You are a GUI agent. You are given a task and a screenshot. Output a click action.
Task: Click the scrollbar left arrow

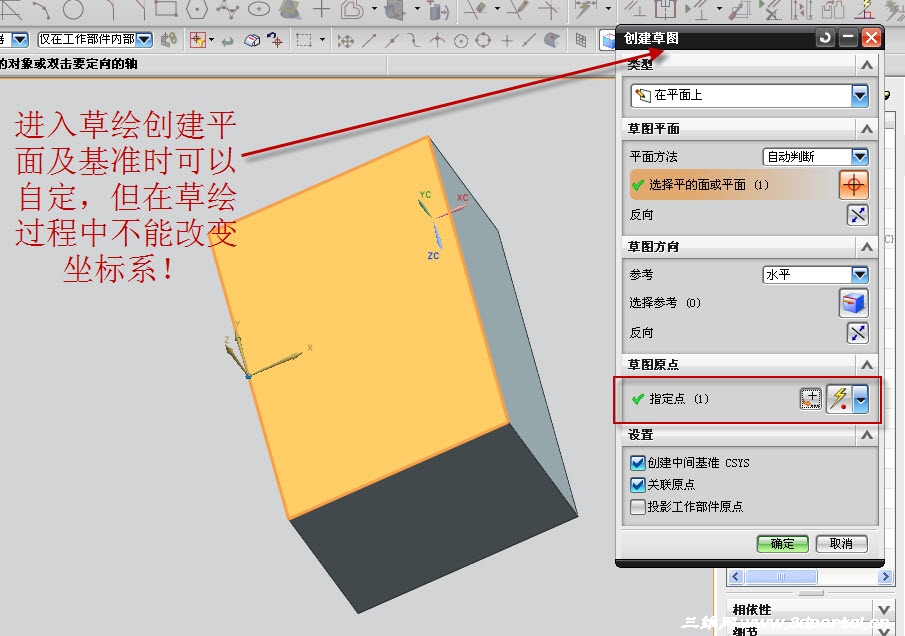735,576
